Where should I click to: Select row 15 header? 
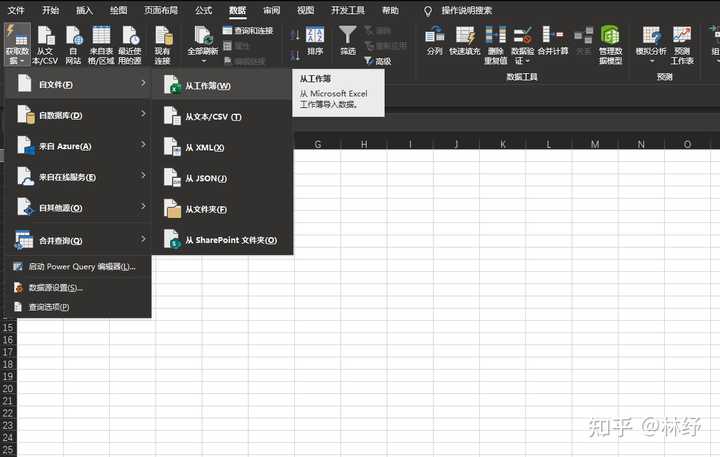8,327
